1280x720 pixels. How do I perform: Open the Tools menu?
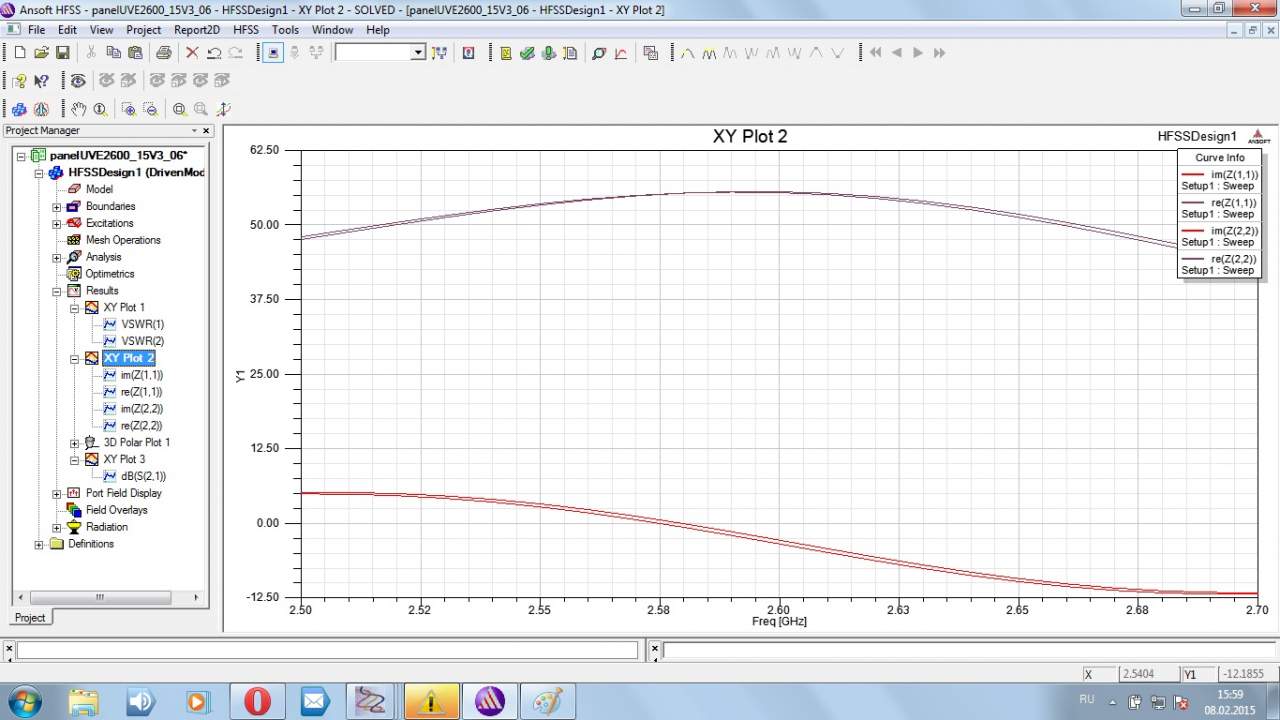(285, 30)
